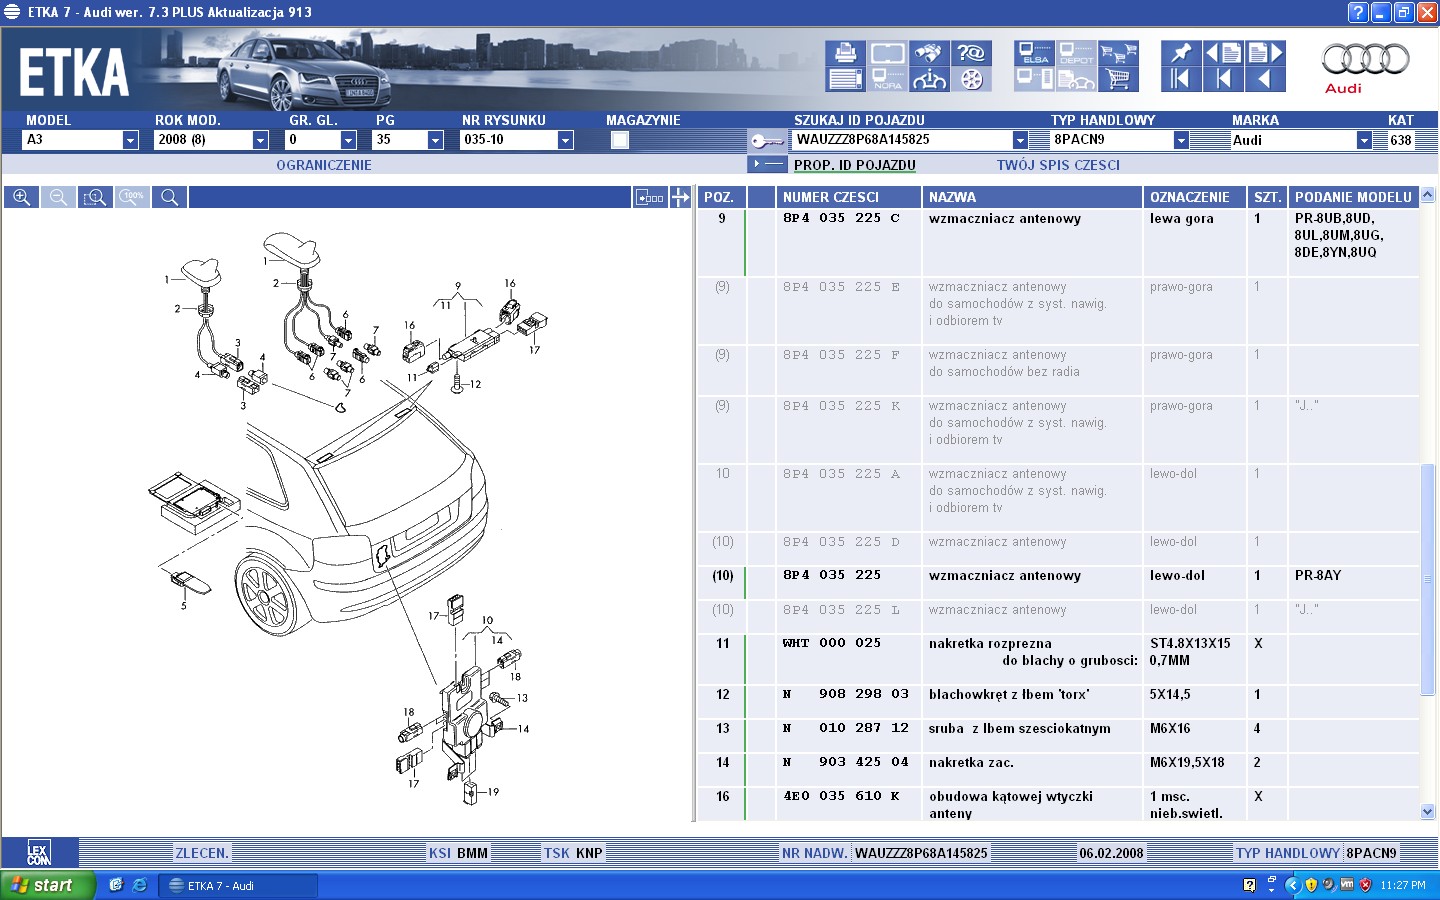The width and height of the screenshot is (1440, 900).
Task: Click the single-bar previous arrow icon
Action: point(1223,79)
